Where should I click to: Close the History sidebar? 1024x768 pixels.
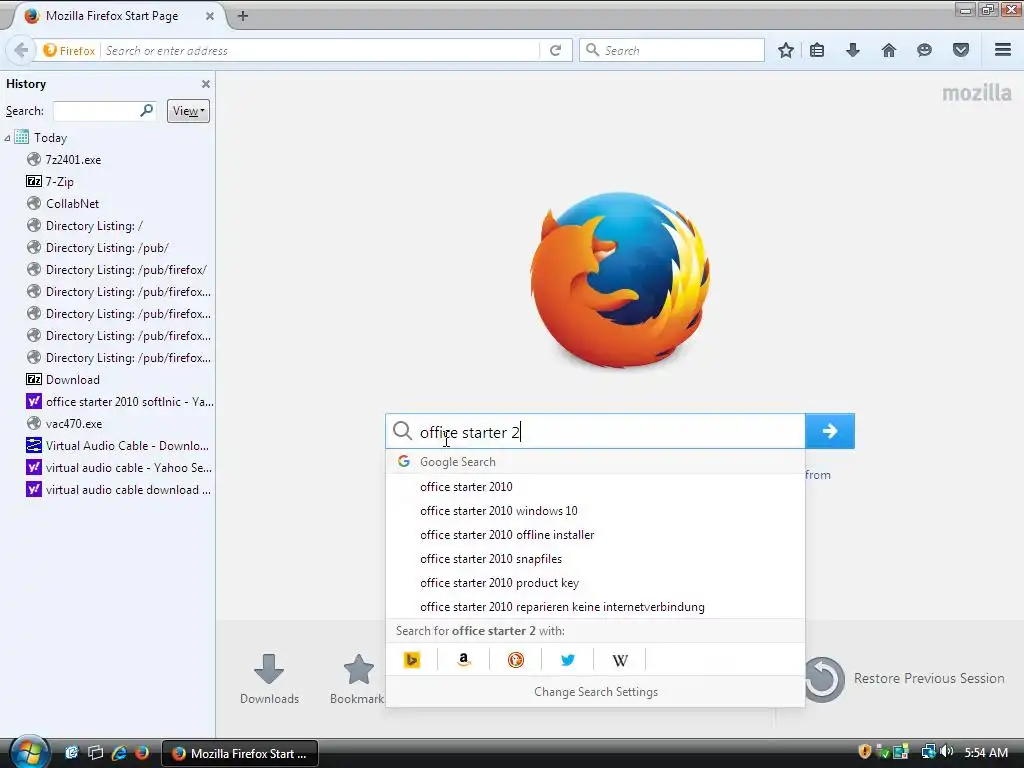[x=206, y=84]
